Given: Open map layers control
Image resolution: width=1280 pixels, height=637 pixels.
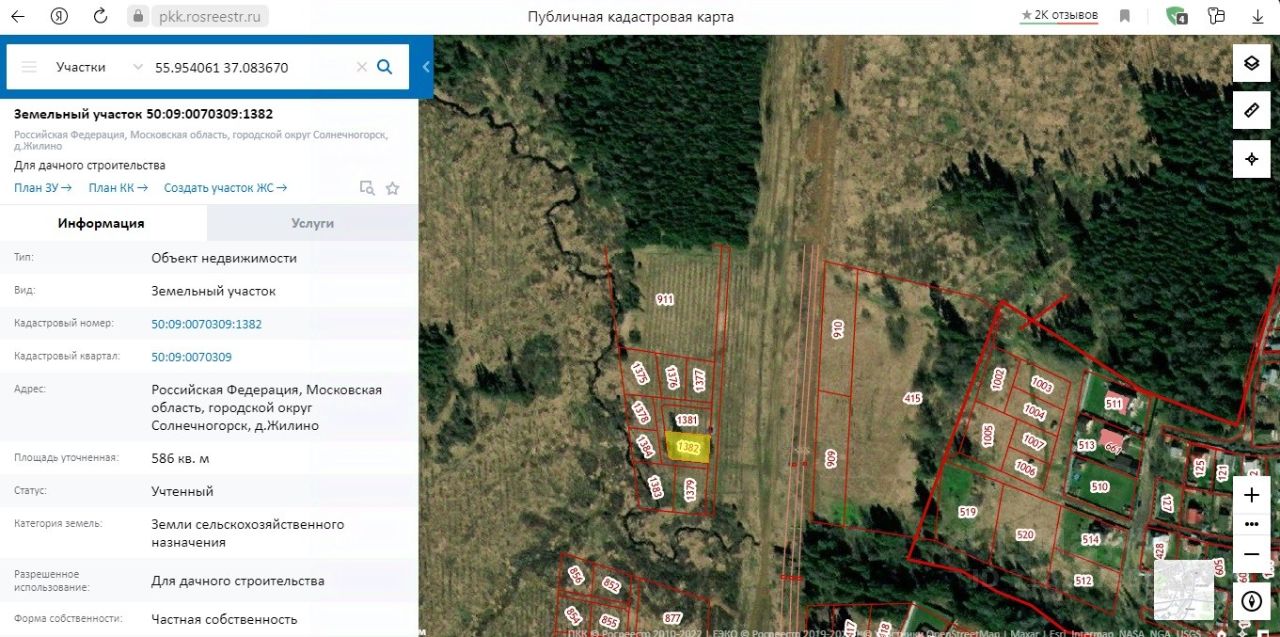Looking at the screenshot, I should 1251,64.
